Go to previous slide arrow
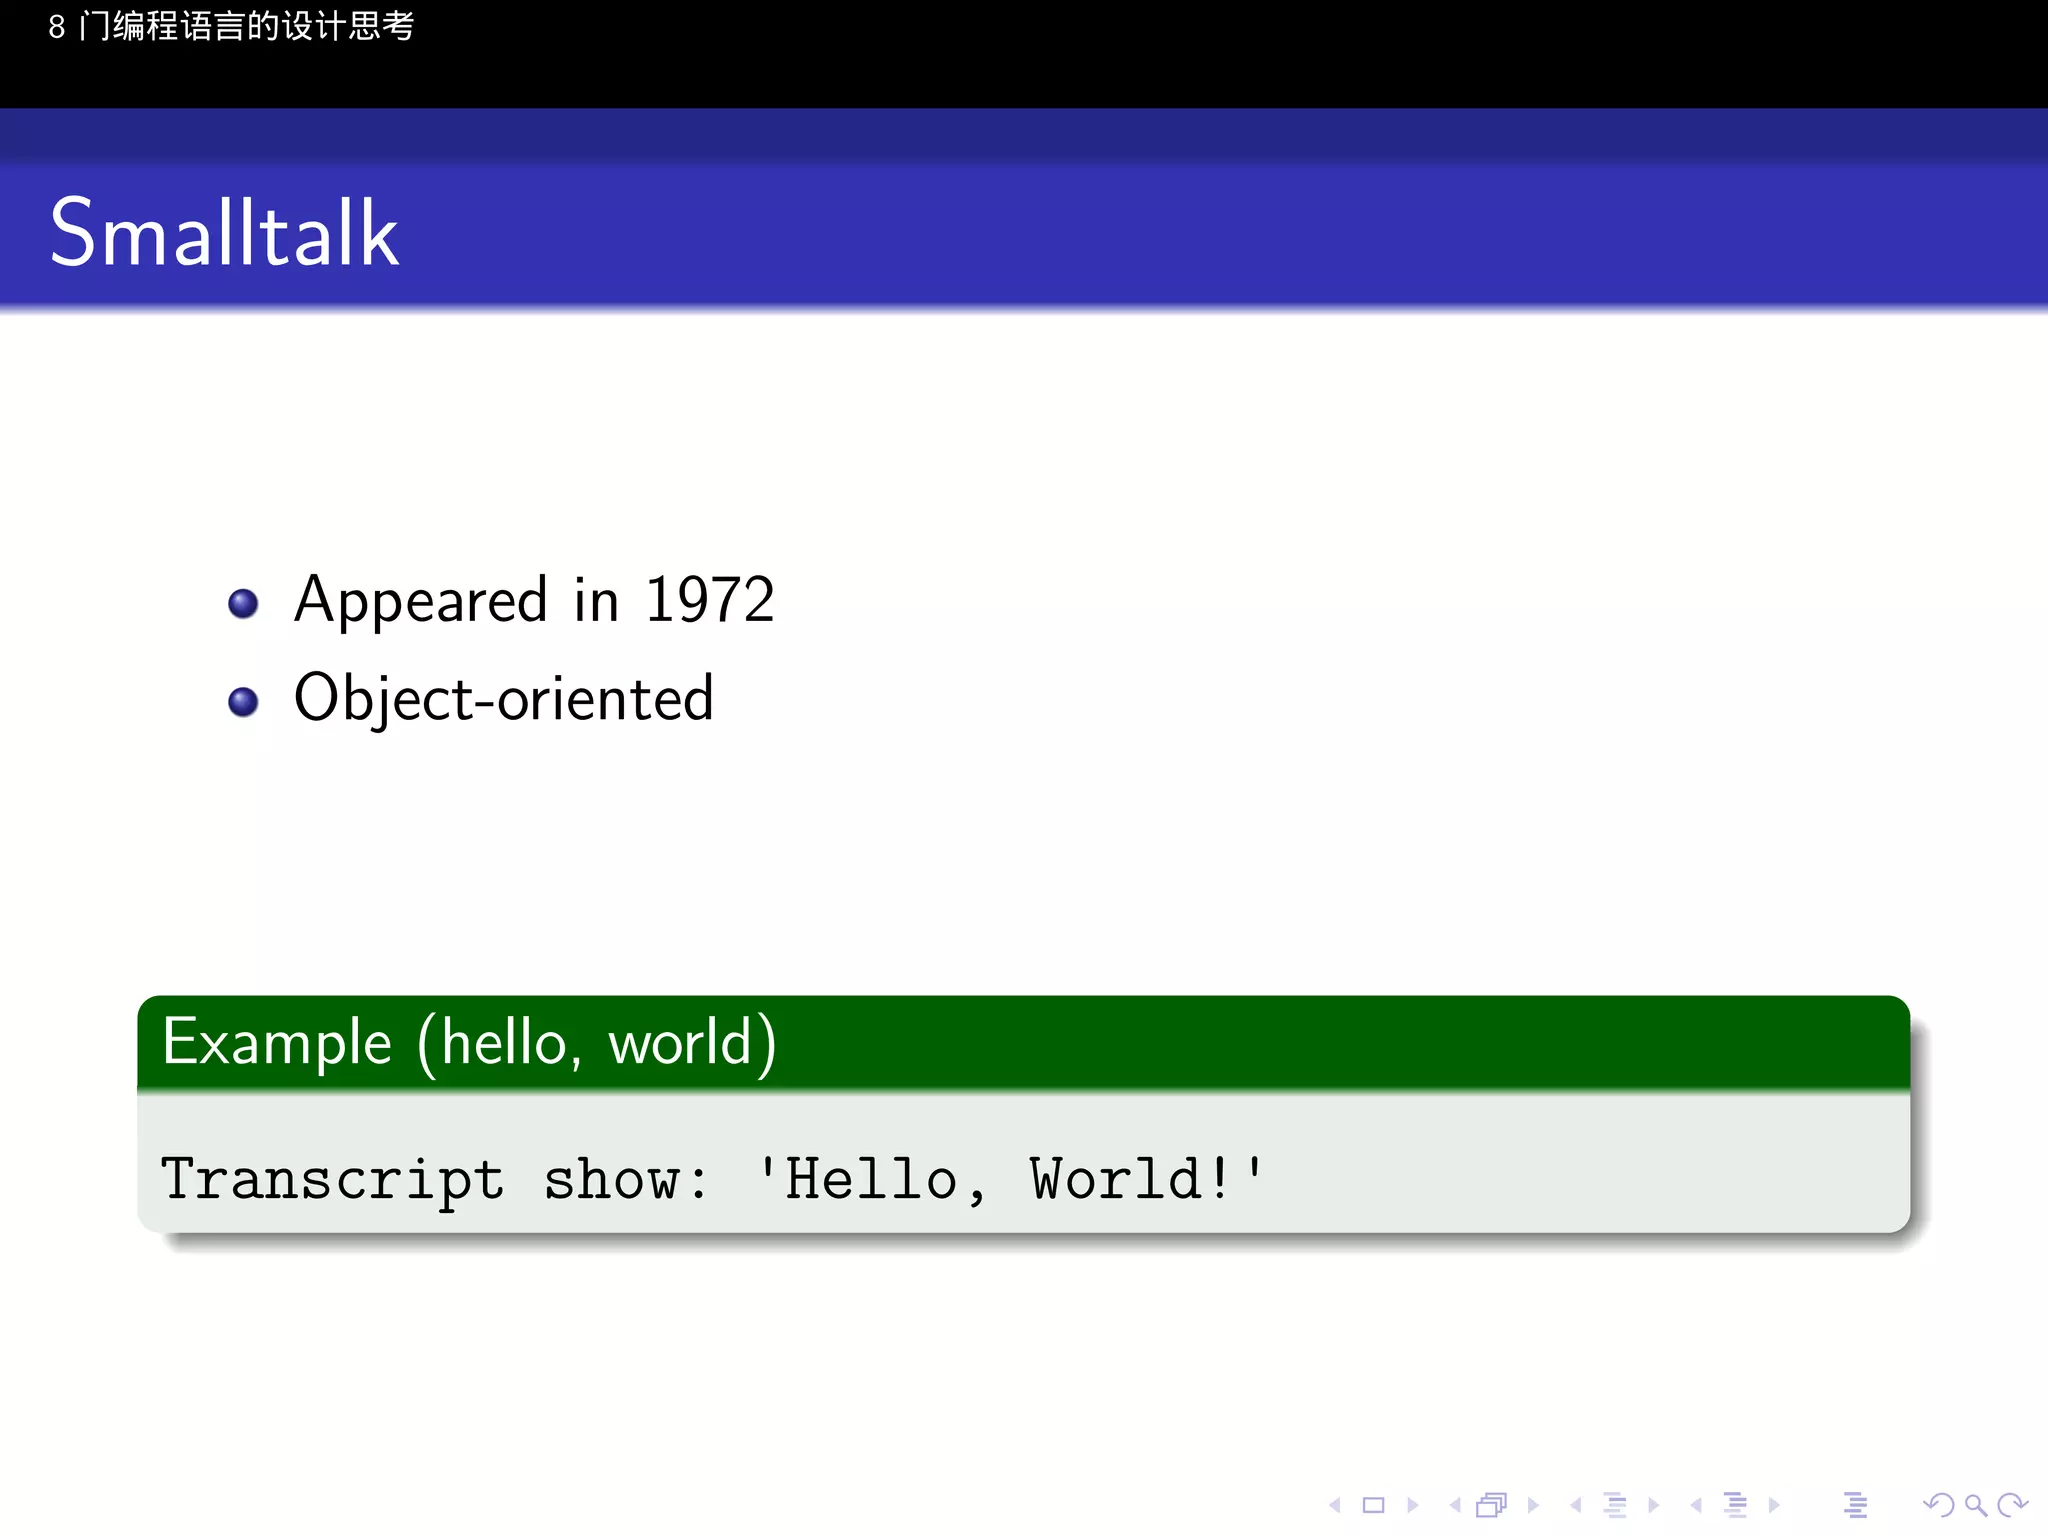 1334,1505
